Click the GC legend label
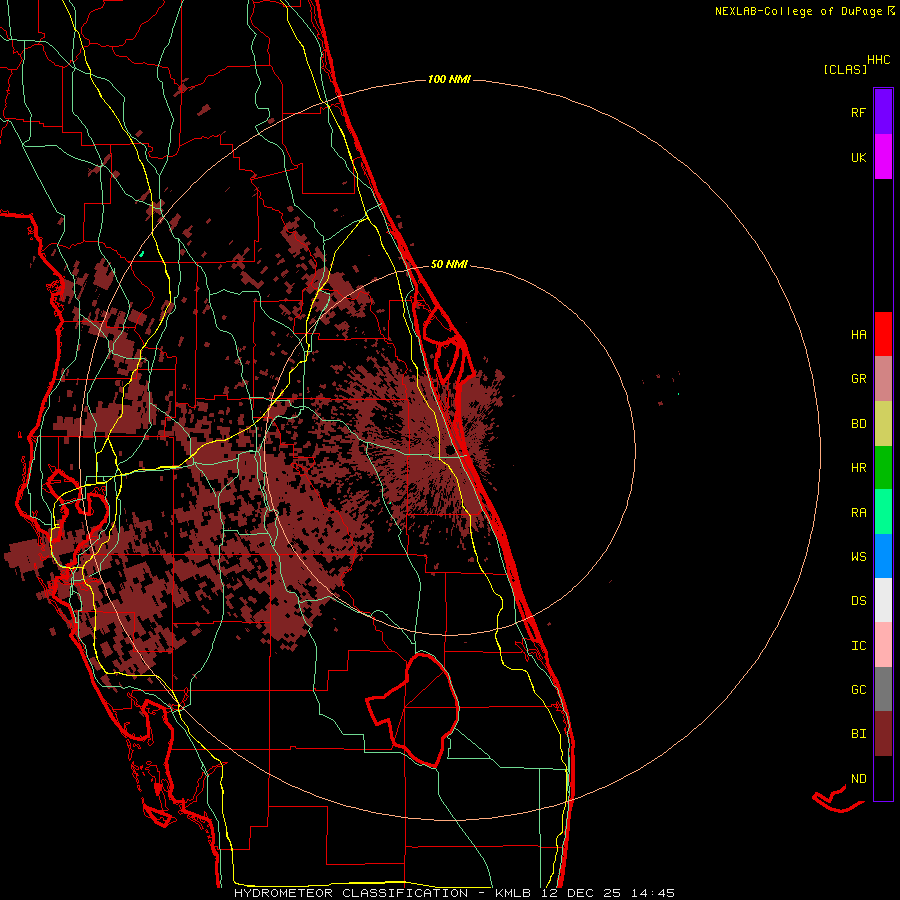 point(858,690)
